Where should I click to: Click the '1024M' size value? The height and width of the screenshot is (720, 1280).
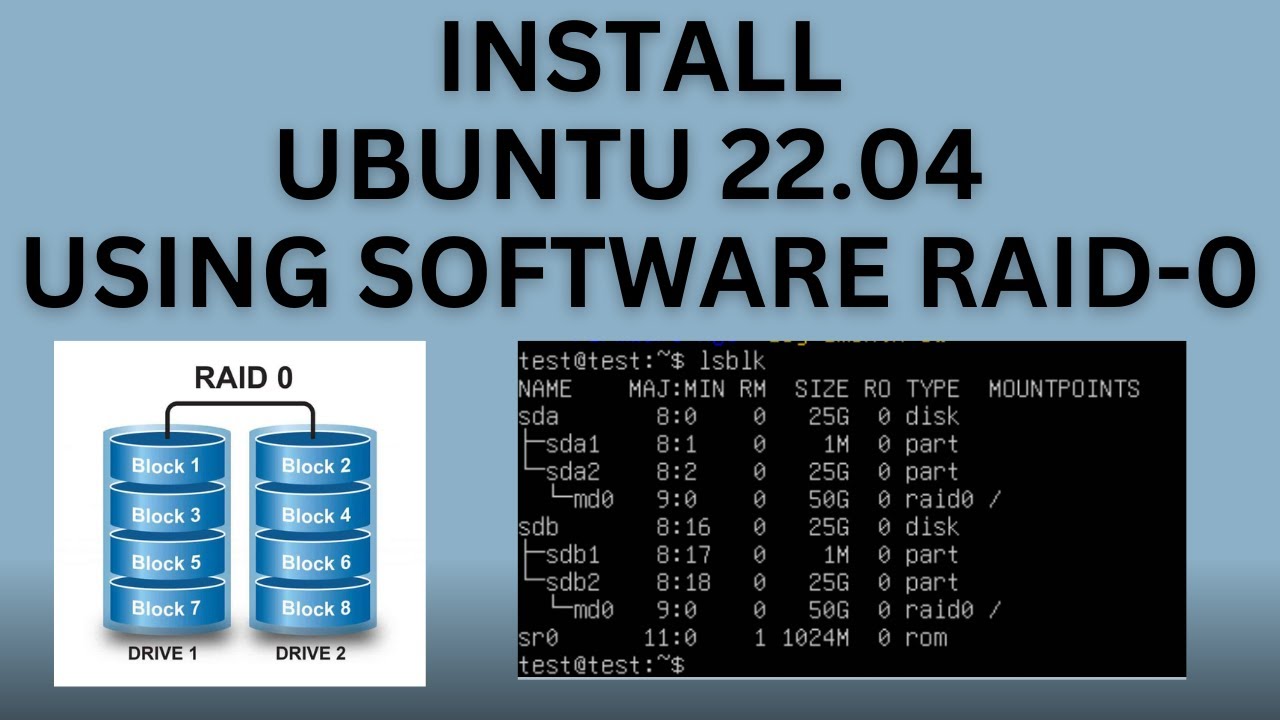tap(814, 638)
